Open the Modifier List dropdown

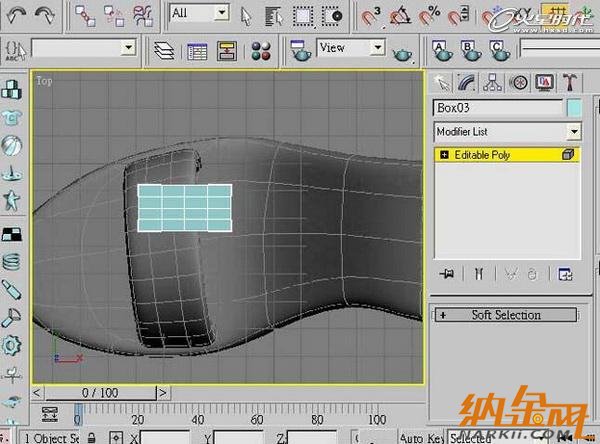[x=573, y=131]
